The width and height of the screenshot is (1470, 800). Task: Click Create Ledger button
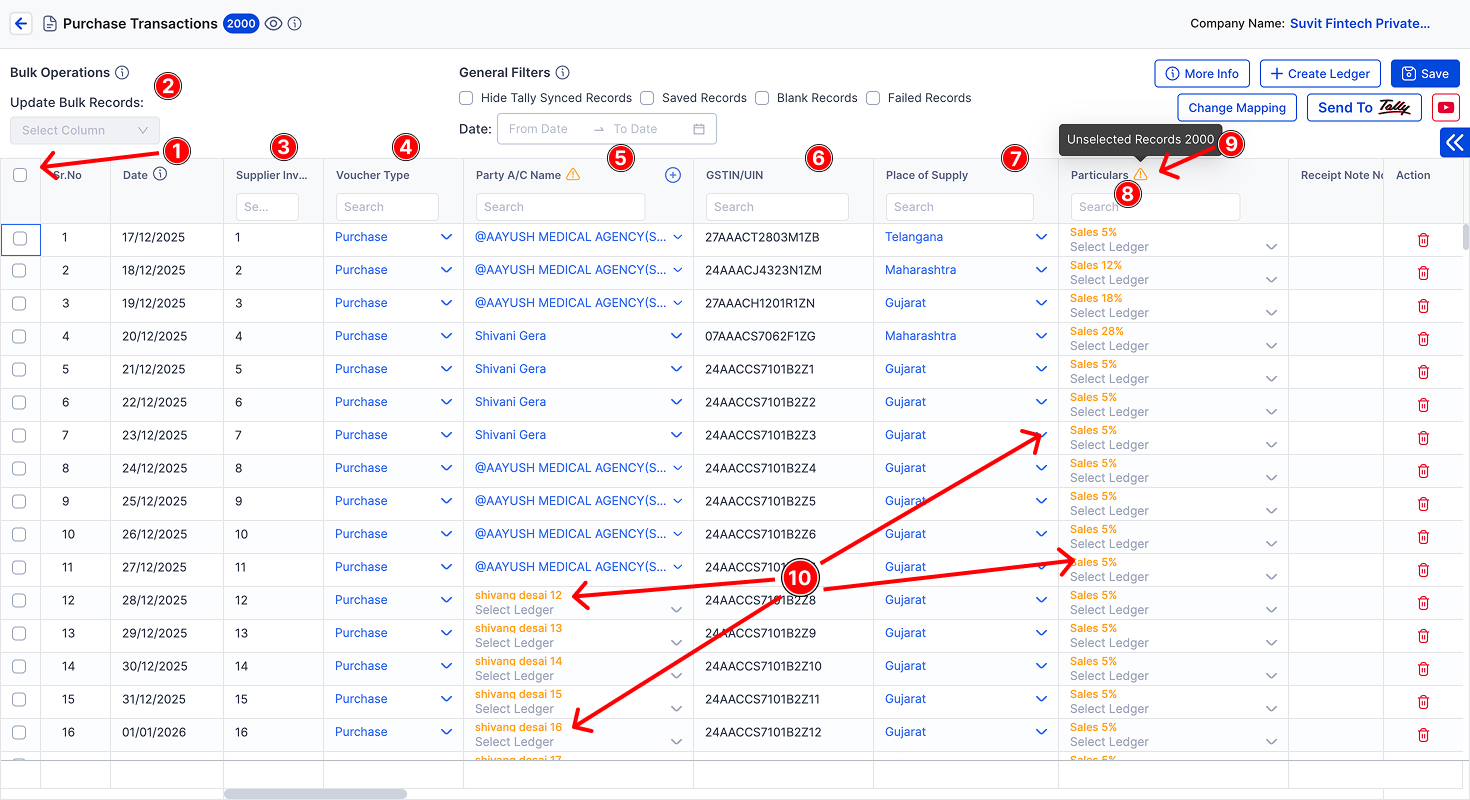tap(1321, 73)
